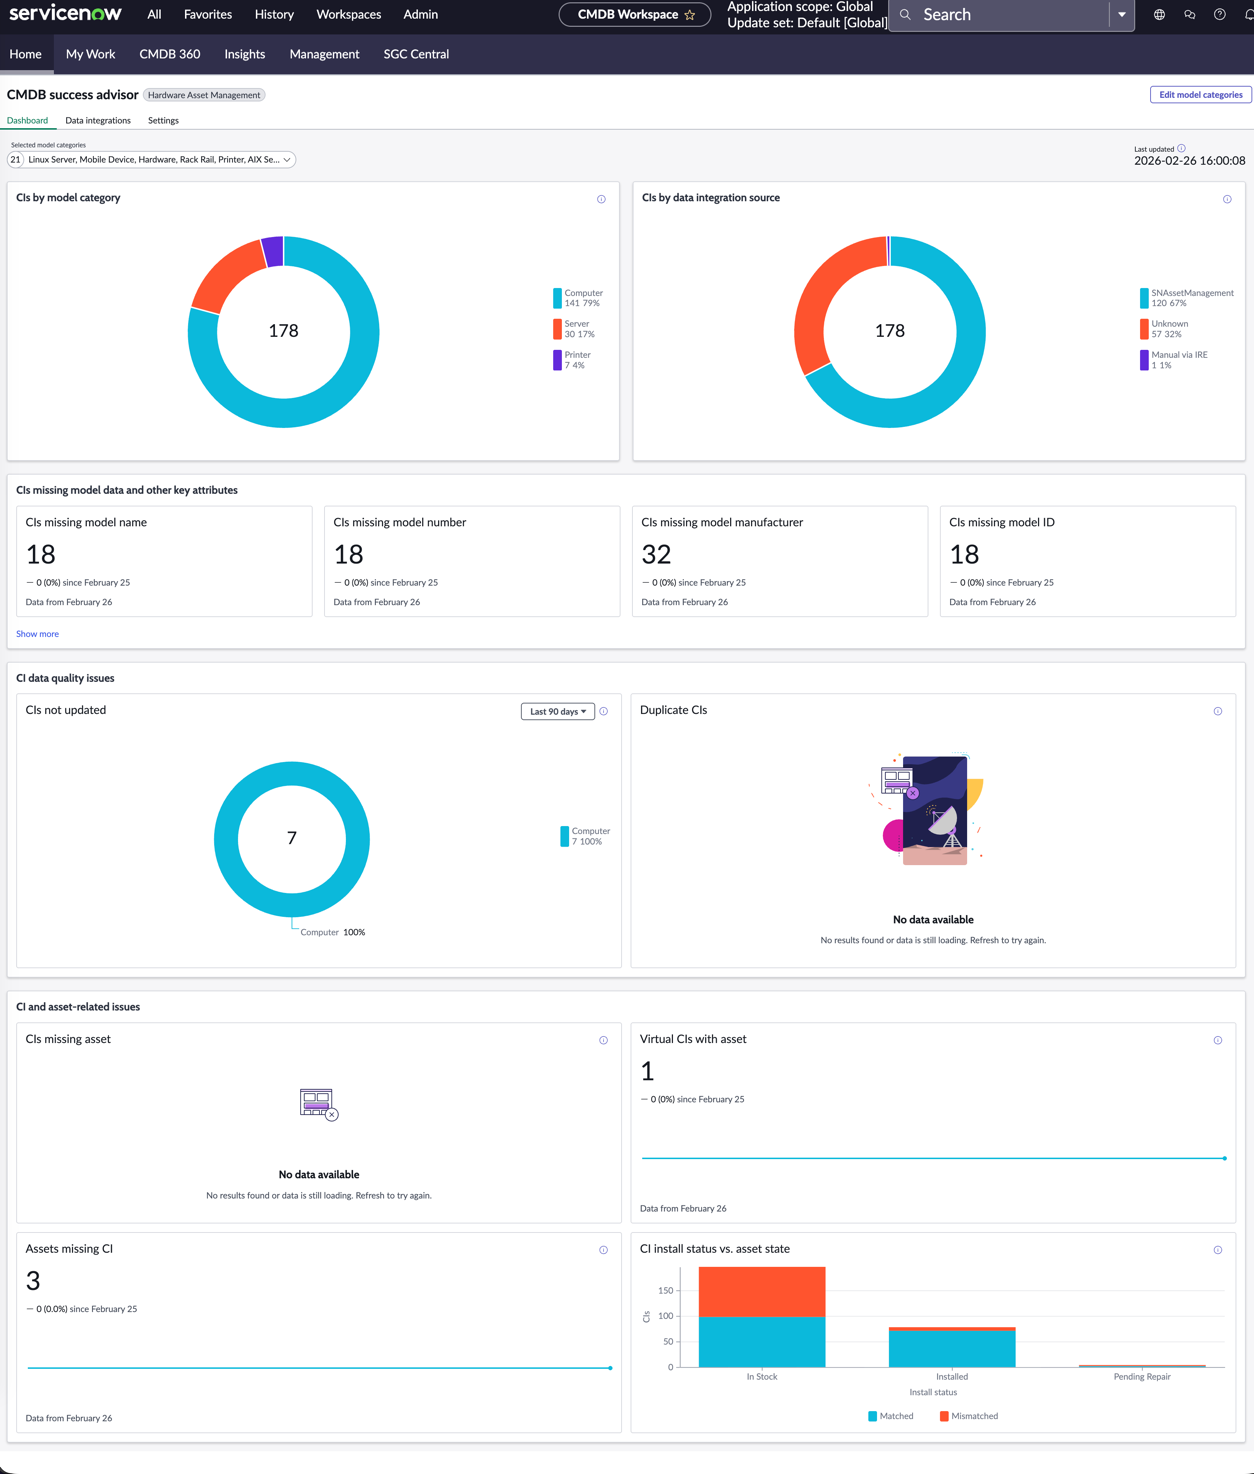1254x1474 pixels.
Task: Open info icon for CIs by model category
Action: pos(601,199)
